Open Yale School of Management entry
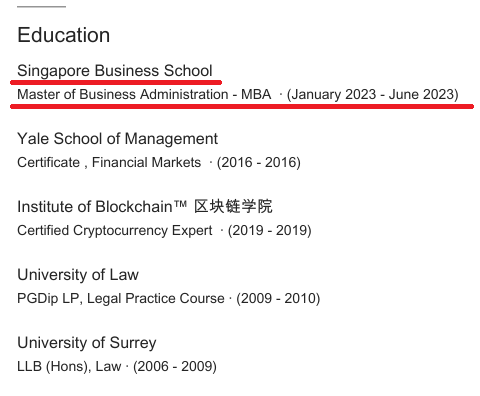Screen dimensions: 480x396 coord(118,139)
